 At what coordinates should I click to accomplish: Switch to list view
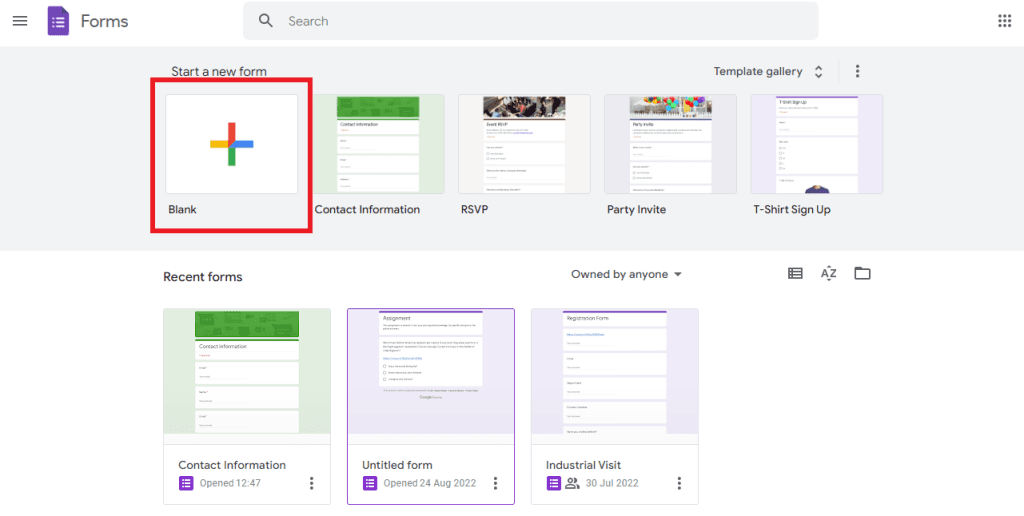[795, 274]
